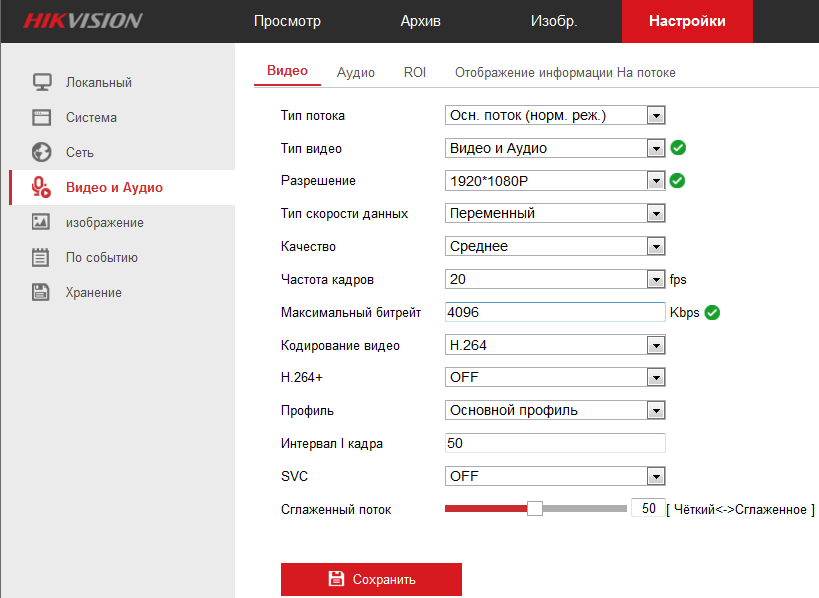Screen dimensions: 819x598
Task: Click the globe icon for Сеть
Action: click(41, 152)
